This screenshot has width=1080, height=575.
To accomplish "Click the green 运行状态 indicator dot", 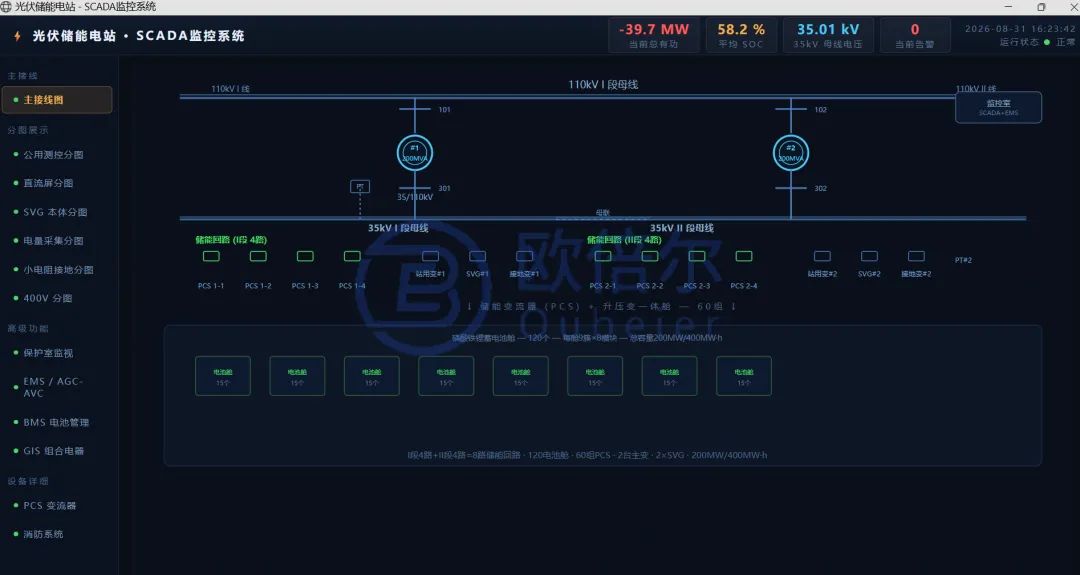I will 1047,43.
